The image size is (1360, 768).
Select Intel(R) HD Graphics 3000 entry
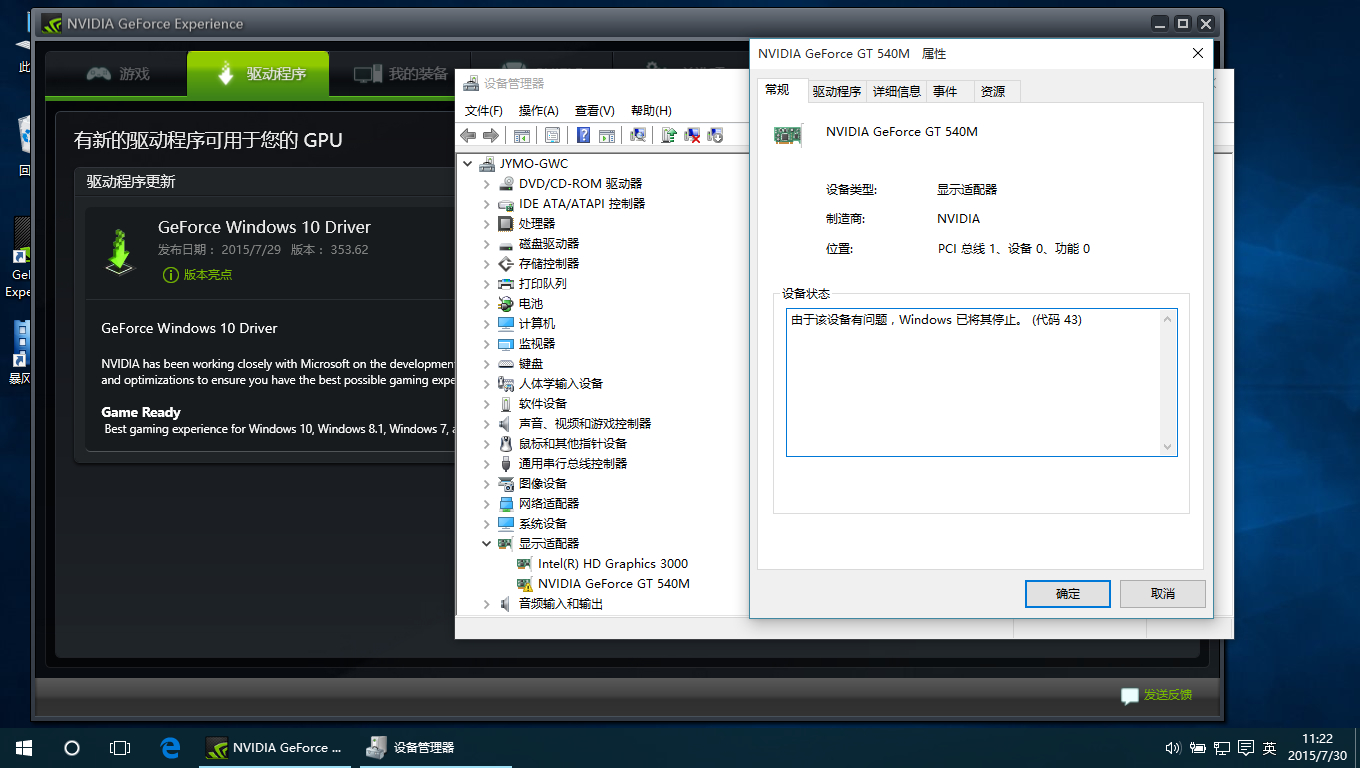pyautogui.click(x=613, y=564)
